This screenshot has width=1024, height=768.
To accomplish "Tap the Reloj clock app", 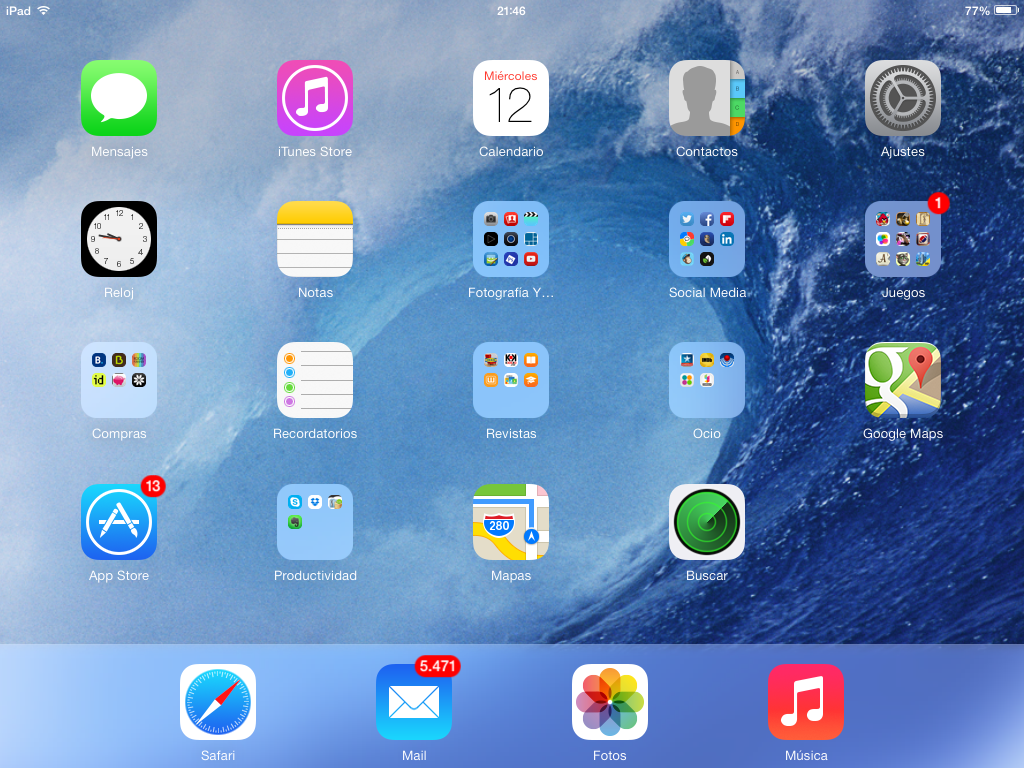I will pyautogui.click(x=119, y=239).
